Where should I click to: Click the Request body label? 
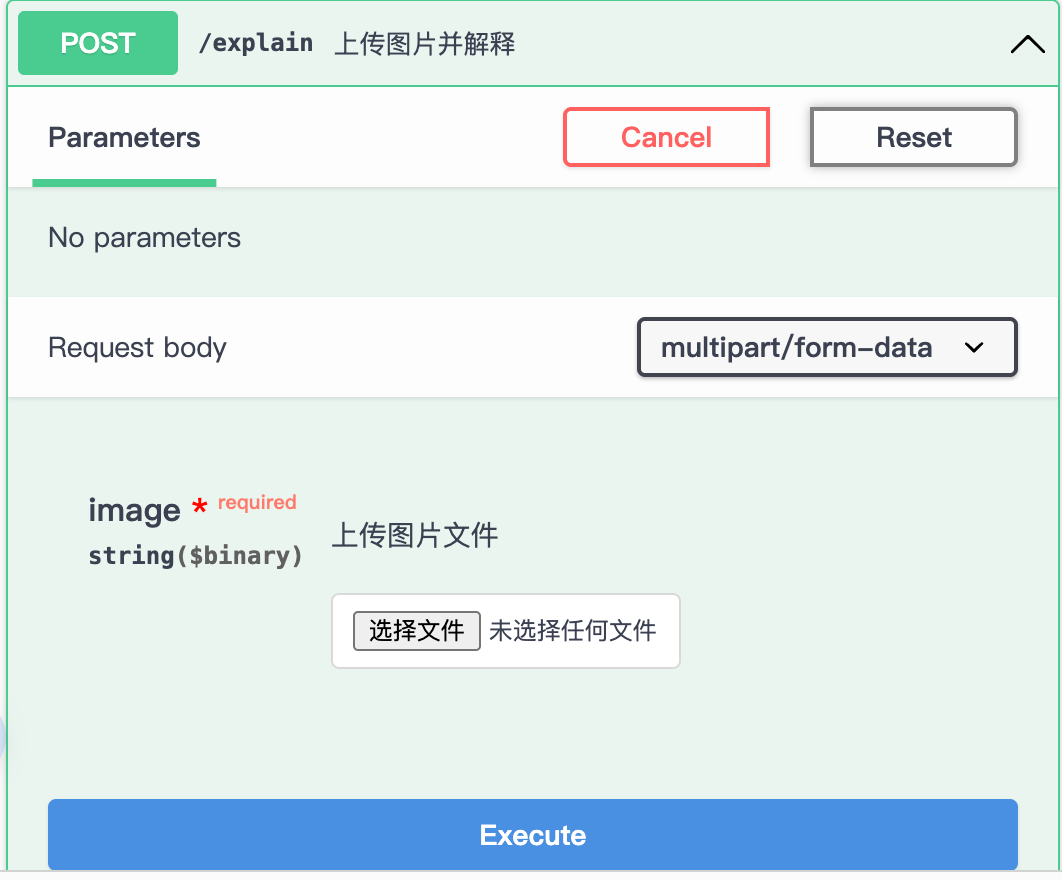pos(137,348)
